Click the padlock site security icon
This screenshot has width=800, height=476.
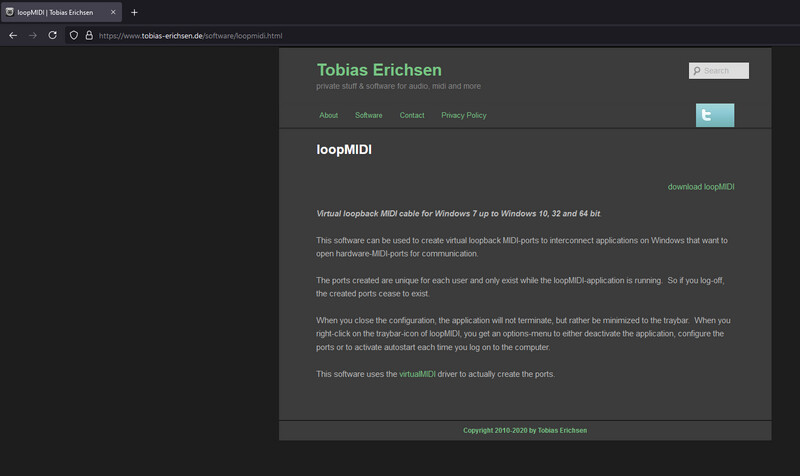tap(89, 35)
